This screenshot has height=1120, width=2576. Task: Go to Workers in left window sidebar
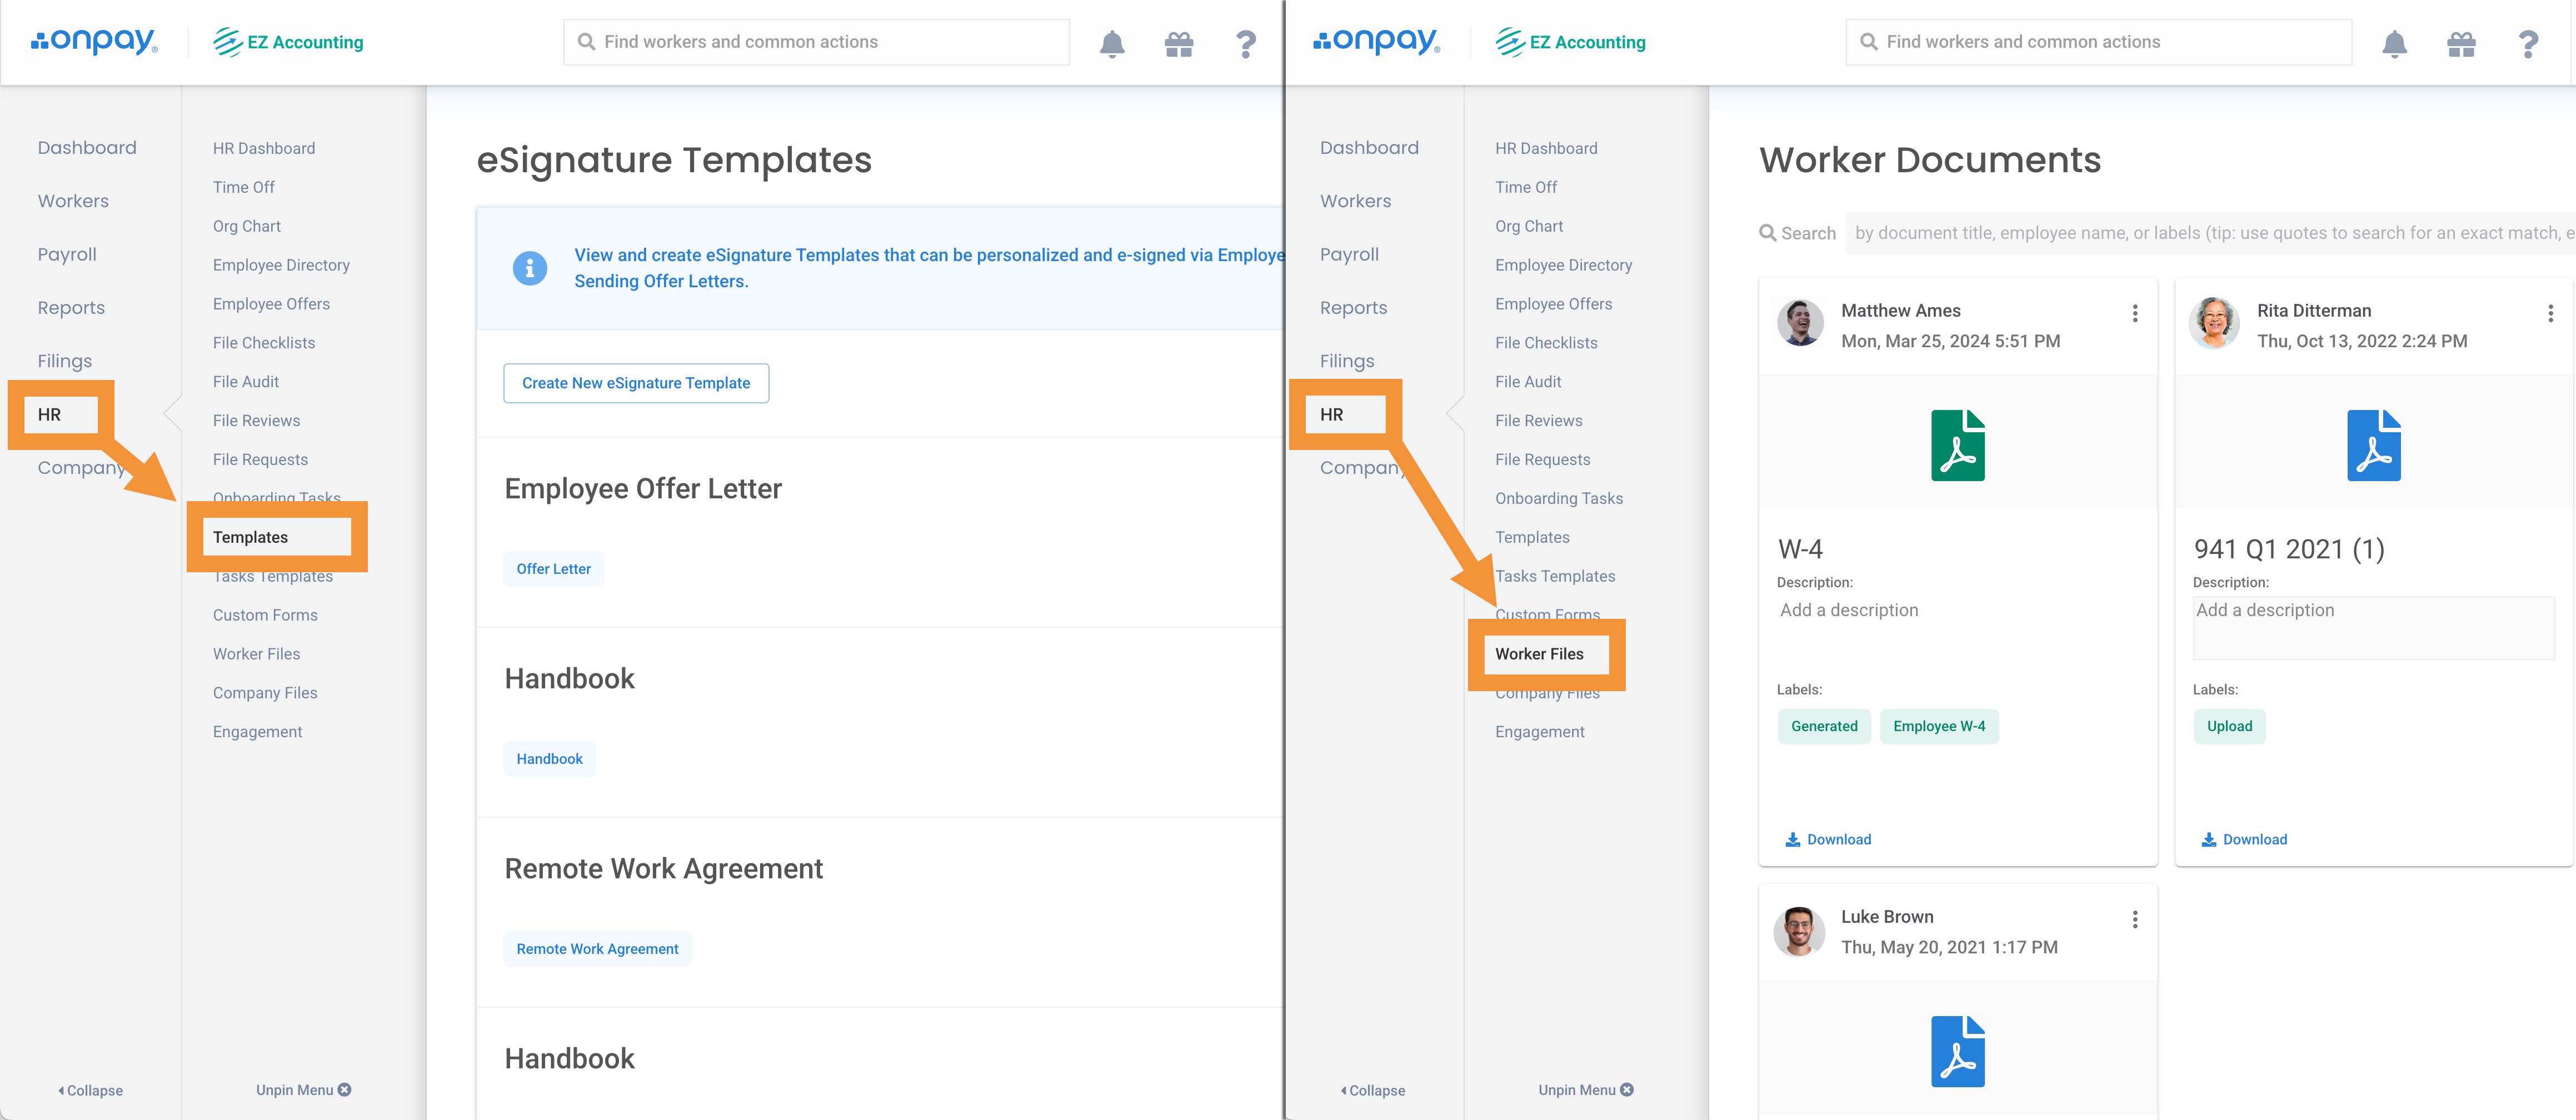[73, 201]
